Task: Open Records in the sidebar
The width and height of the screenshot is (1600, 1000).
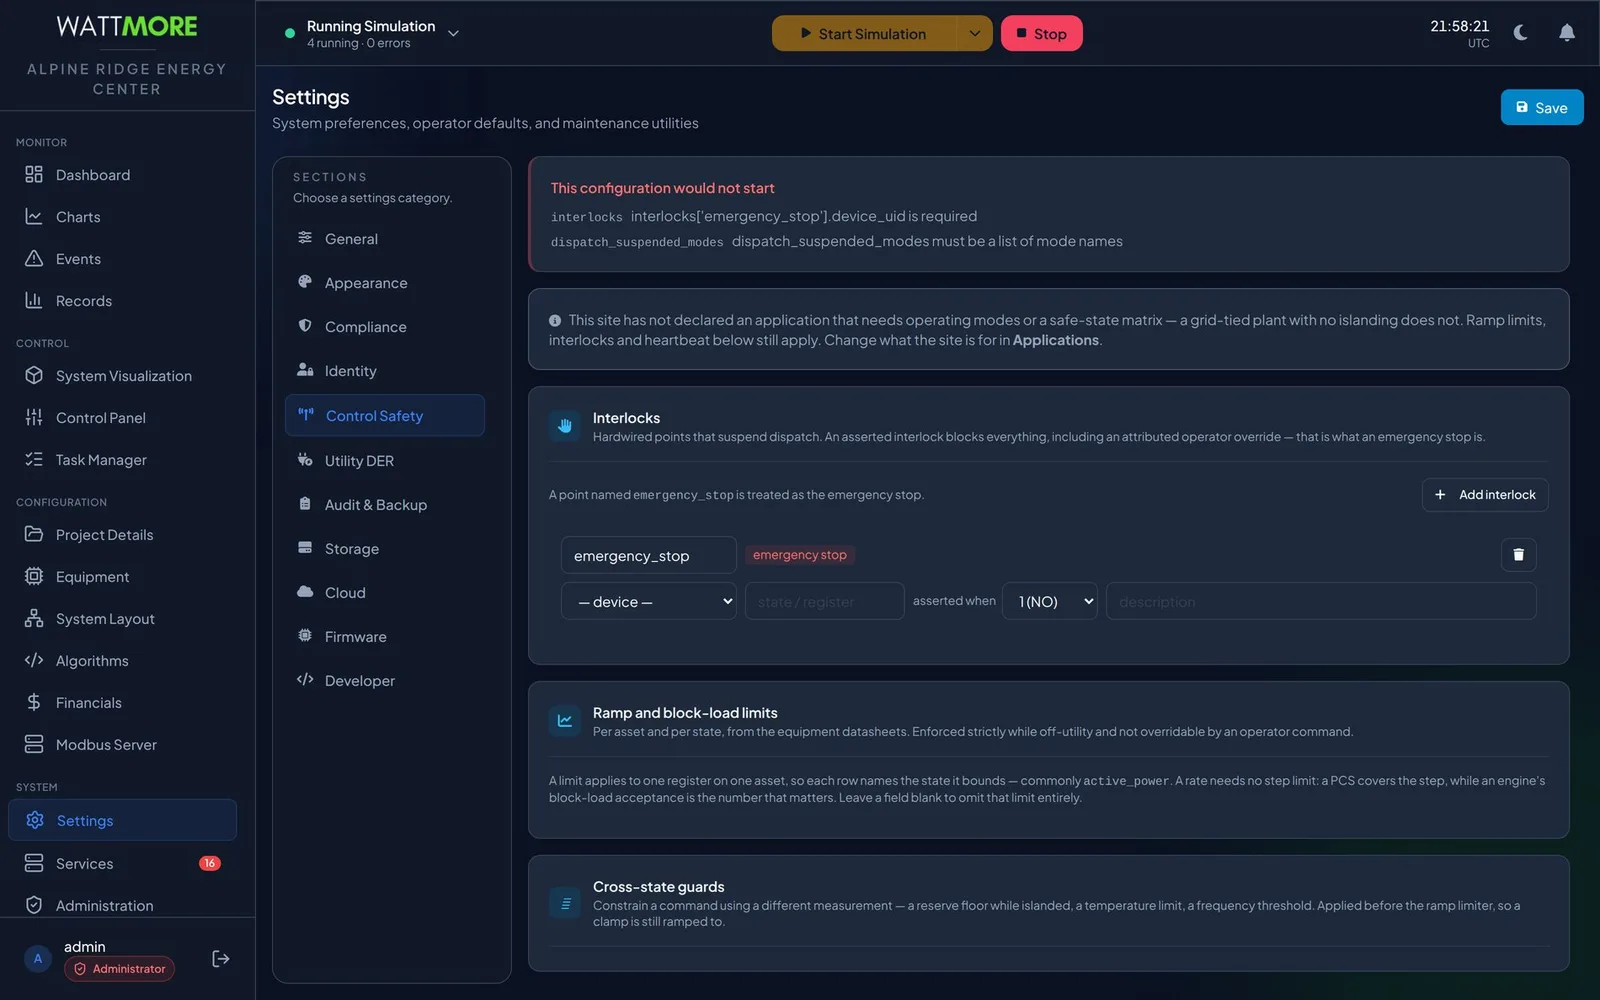Action: (122, 301)
